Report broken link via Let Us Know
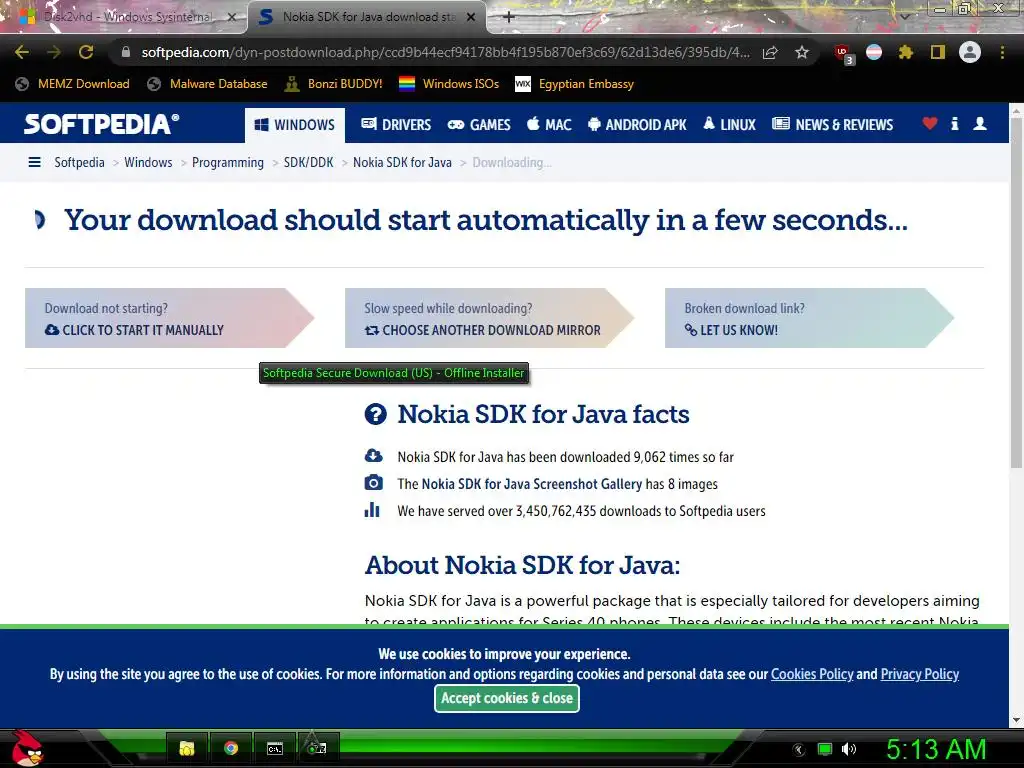Image resolution: width=1024 pixels, height=768 pixels. (x=809, y=318)
